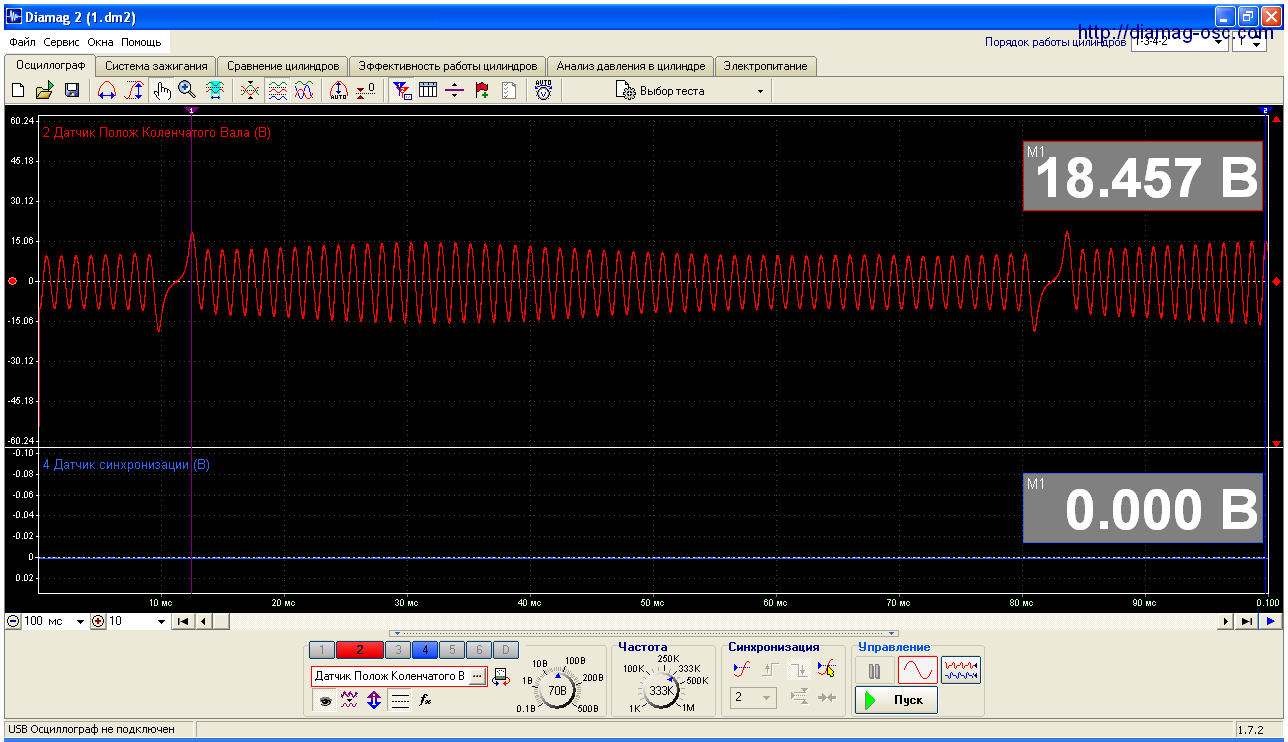Open the Помощь menu
The width and height of the screenshot is (1288, 742).
pyautogui.click(x=141, y=43)
